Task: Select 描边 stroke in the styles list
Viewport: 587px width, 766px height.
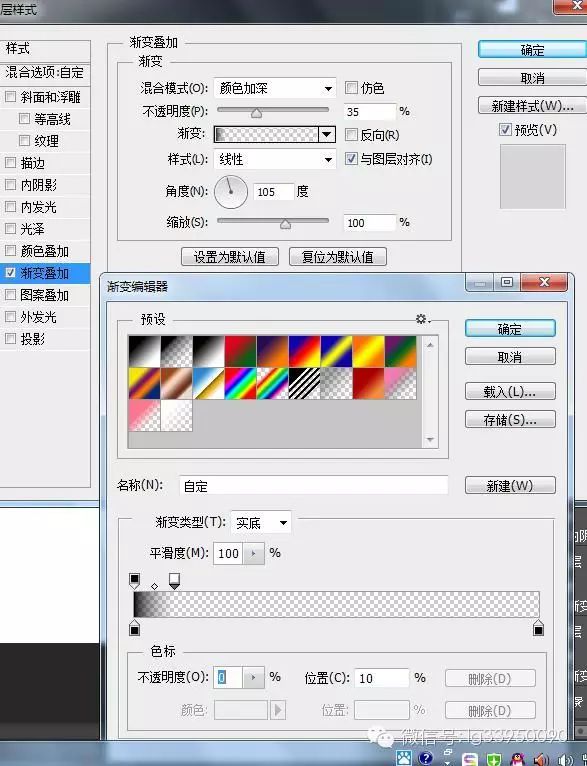Action: coord(33,163)
